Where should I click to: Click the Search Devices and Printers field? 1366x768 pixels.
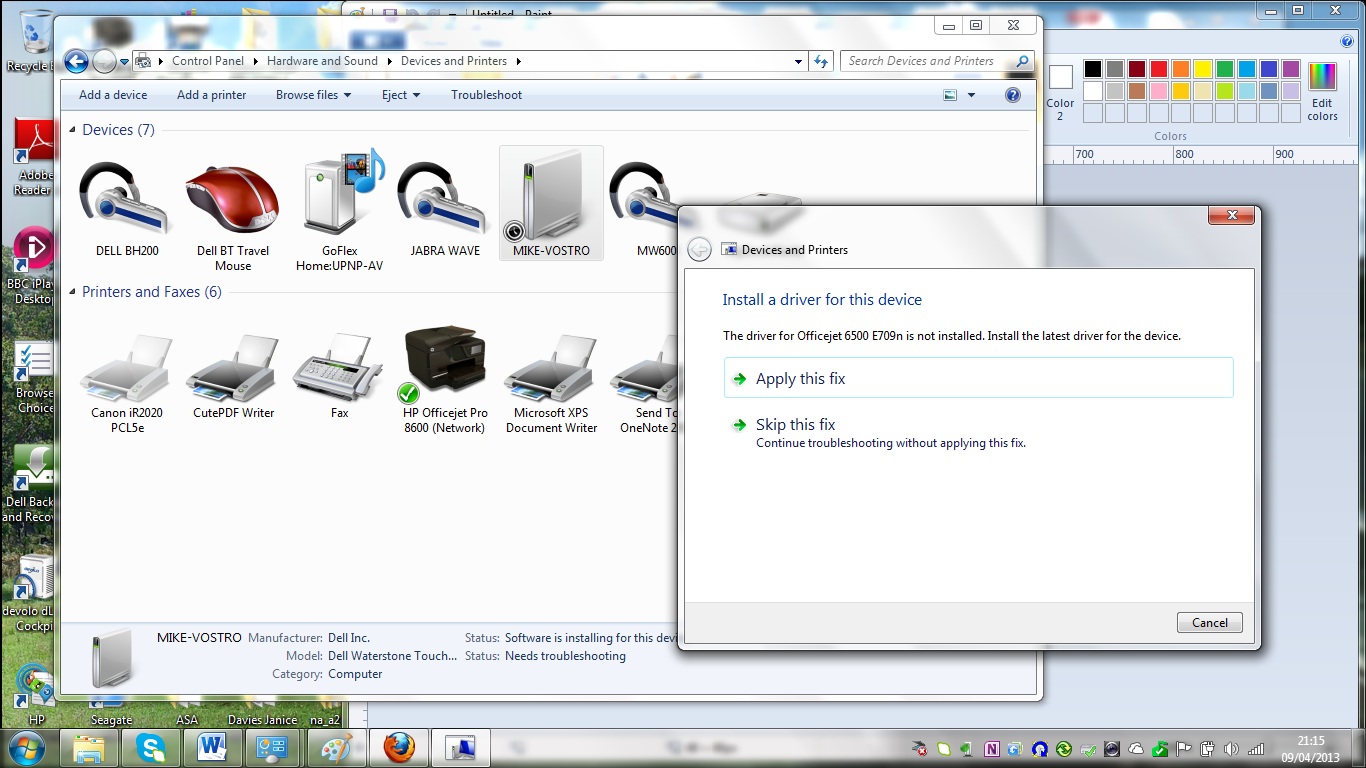coord(937,61)
